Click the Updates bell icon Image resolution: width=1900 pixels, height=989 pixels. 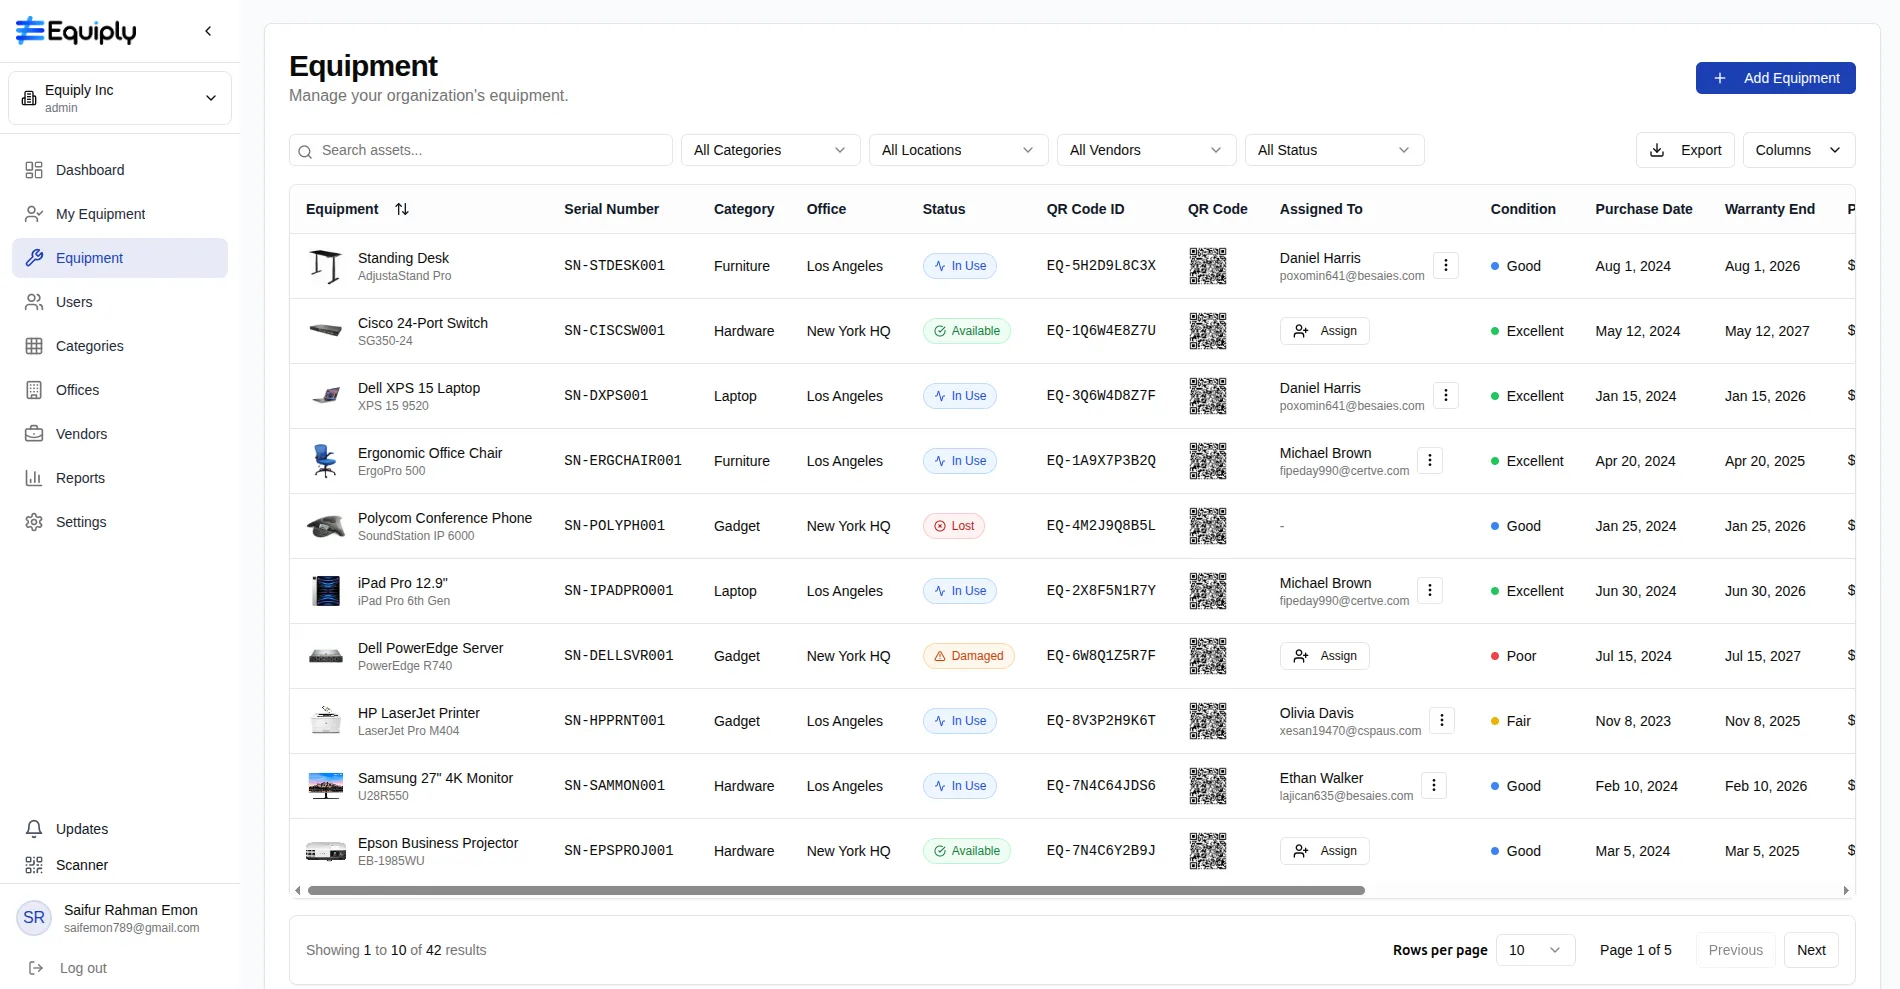34,829
